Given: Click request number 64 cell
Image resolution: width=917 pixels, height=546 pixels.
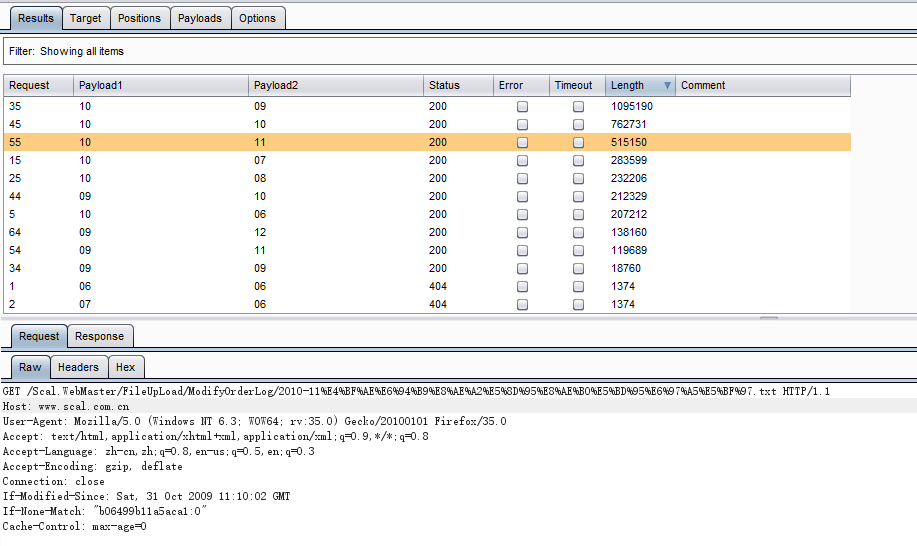Looking at the screenshot, I should [15, 233].
